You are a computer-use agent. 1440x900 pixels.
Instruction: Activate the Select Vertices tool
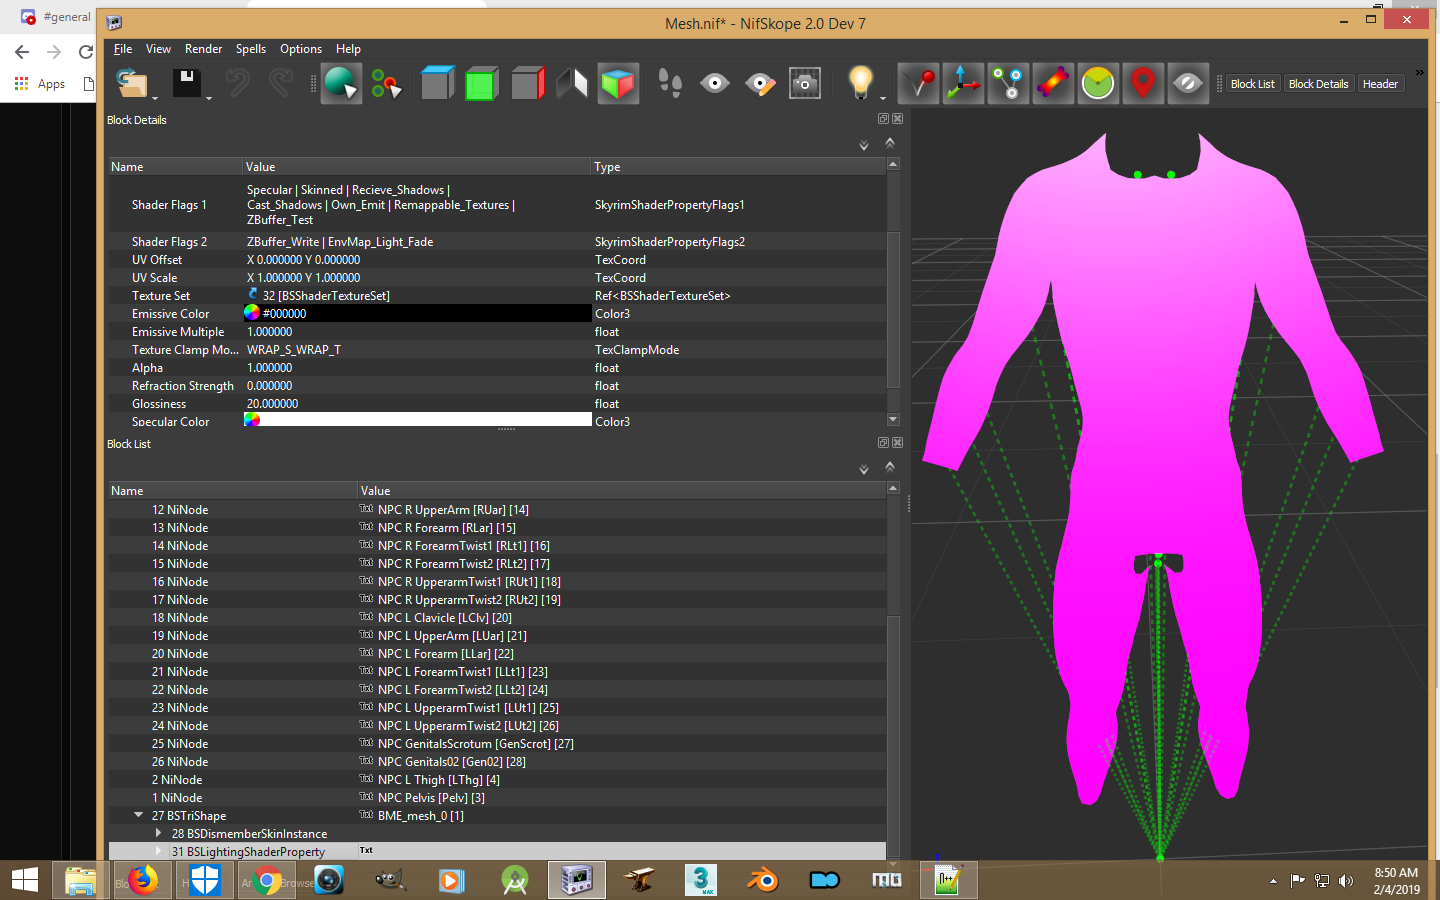[386, 84]
